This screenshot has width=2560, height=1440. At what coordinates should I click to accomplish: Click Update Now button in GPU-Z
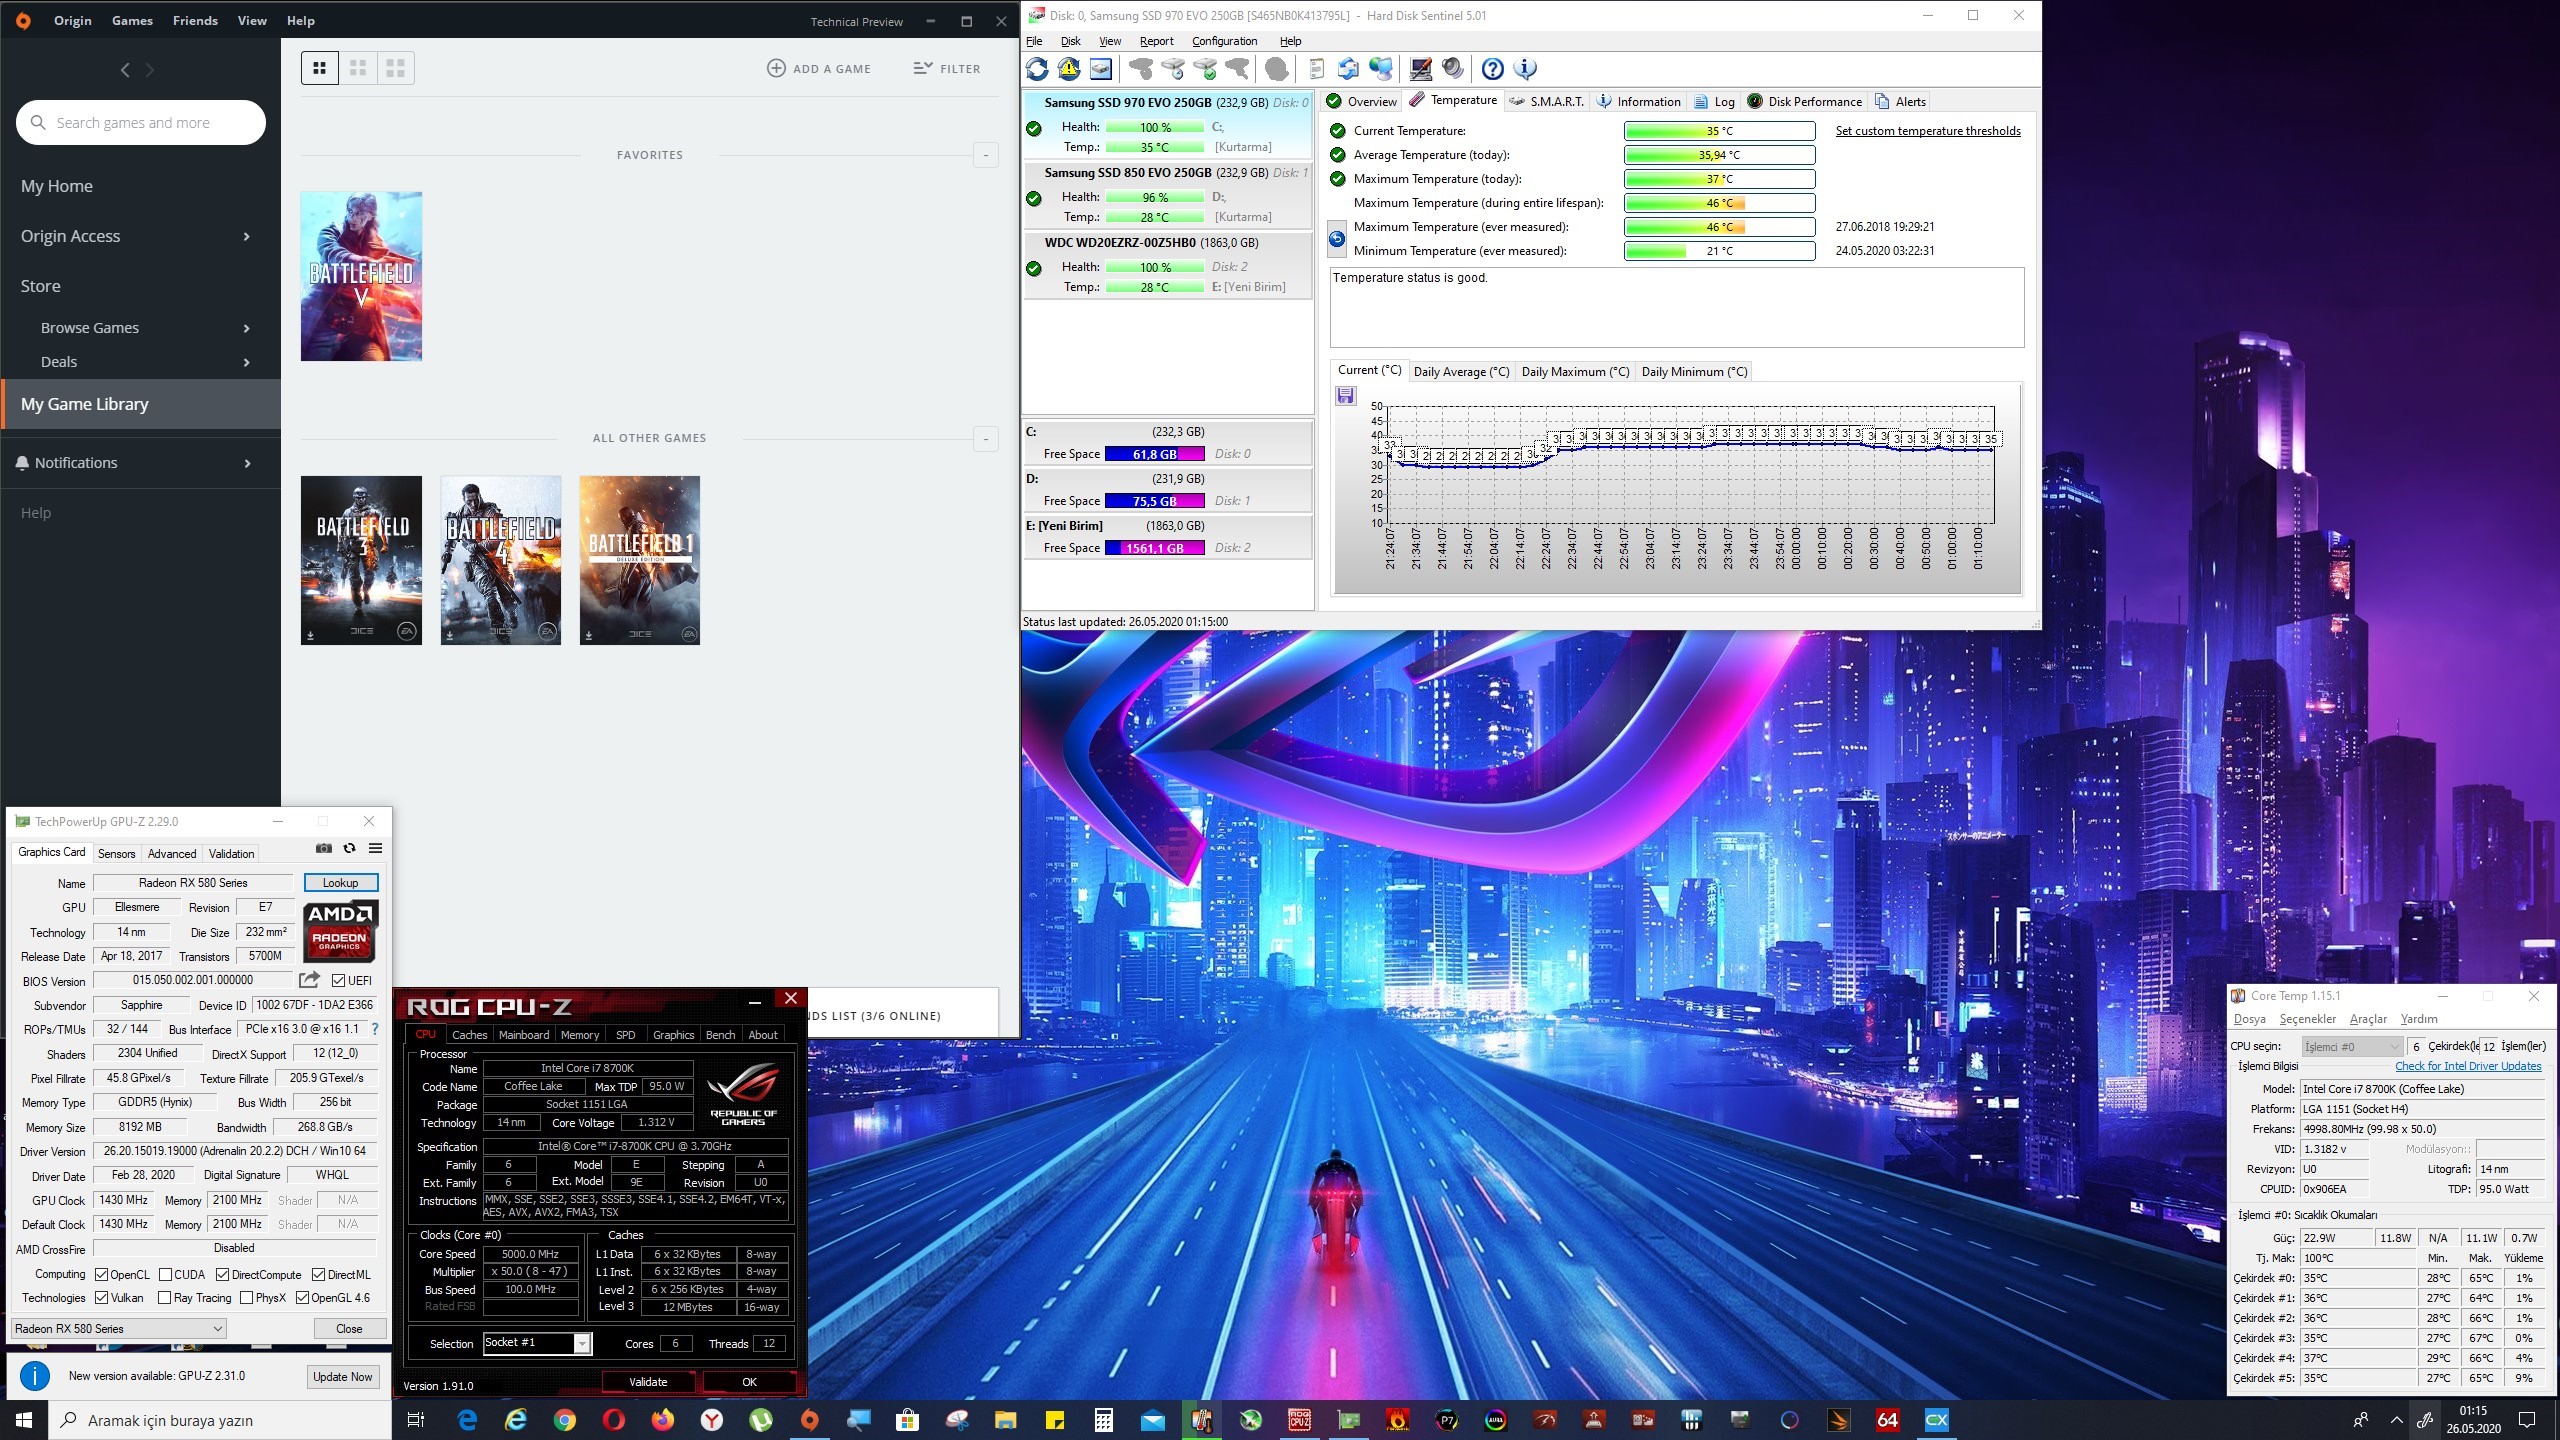(x=342, y=1377)
